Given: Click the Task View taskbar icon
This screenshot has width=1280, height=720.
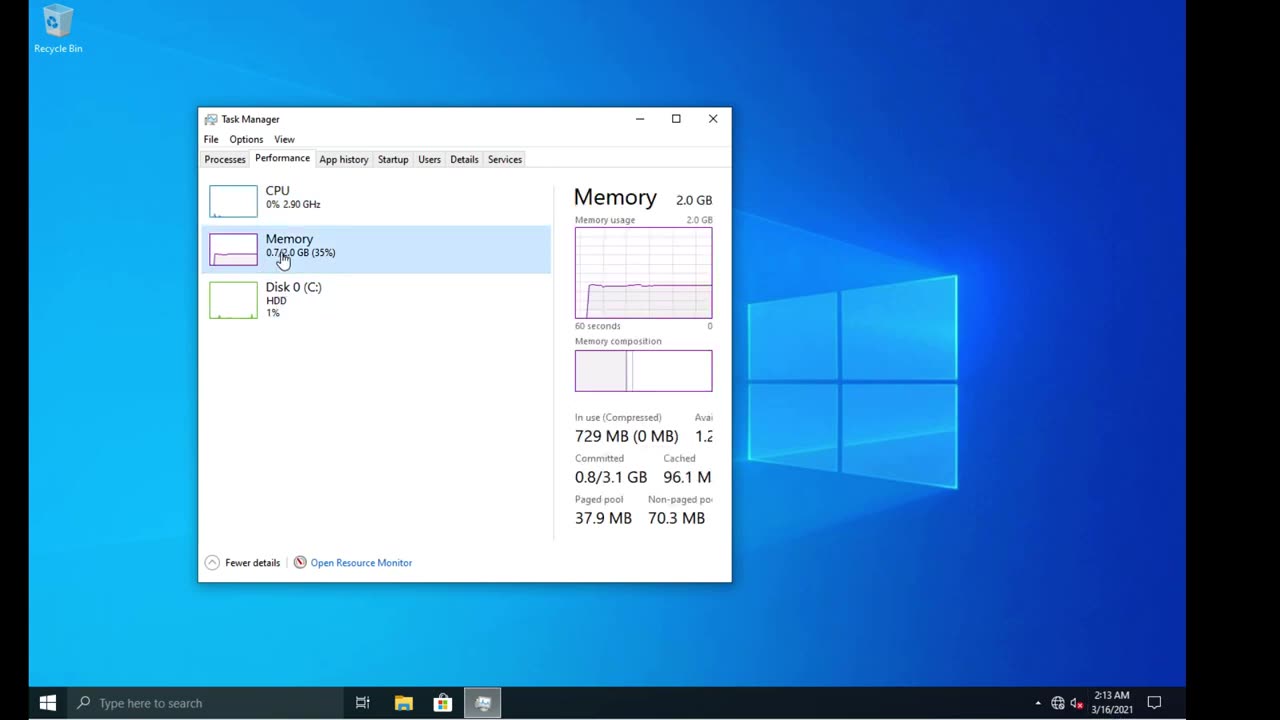Looking at the screenshot, I should [363, 703].
